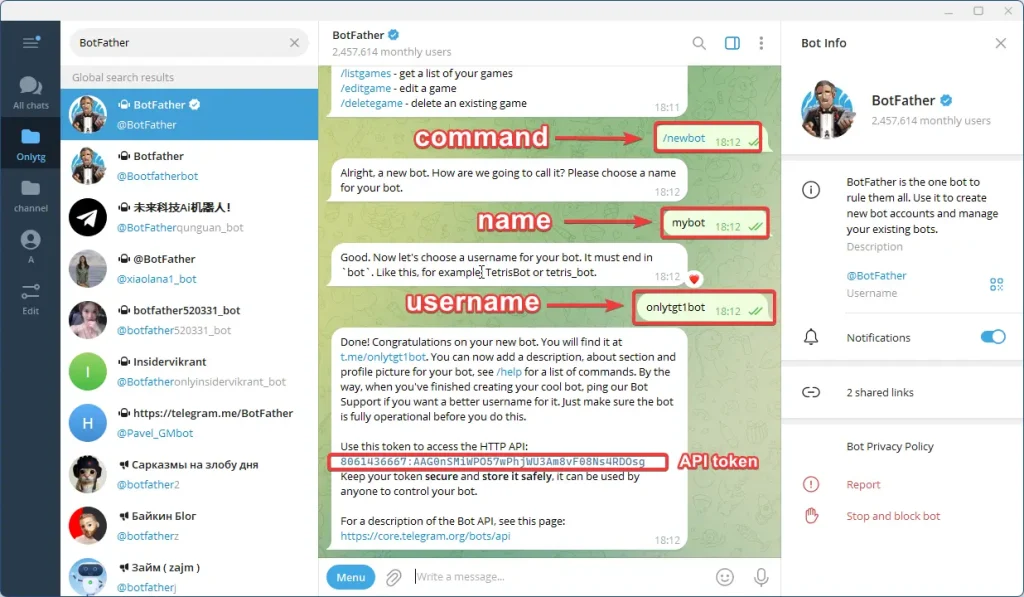This screenshot has width=1024, height=597.
Task: Toggle the right info sidebar panel
Action: (x=731, y=43)
